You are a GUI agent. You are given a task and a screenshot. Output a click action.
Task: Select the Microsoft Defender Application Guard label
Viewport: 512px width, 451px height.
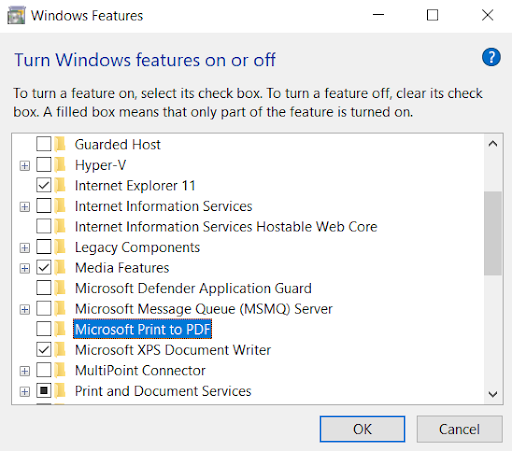[x=193, y=289]
